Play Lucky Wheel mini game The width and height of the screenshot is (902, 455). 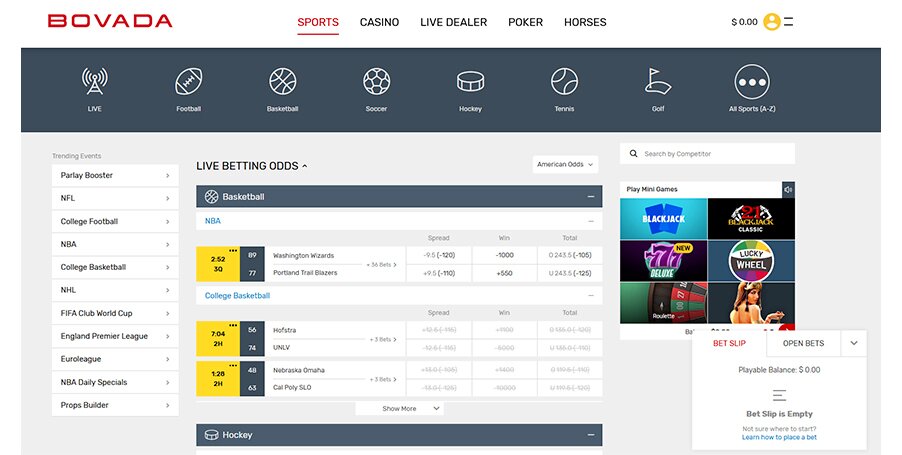[x=751, y=261]
